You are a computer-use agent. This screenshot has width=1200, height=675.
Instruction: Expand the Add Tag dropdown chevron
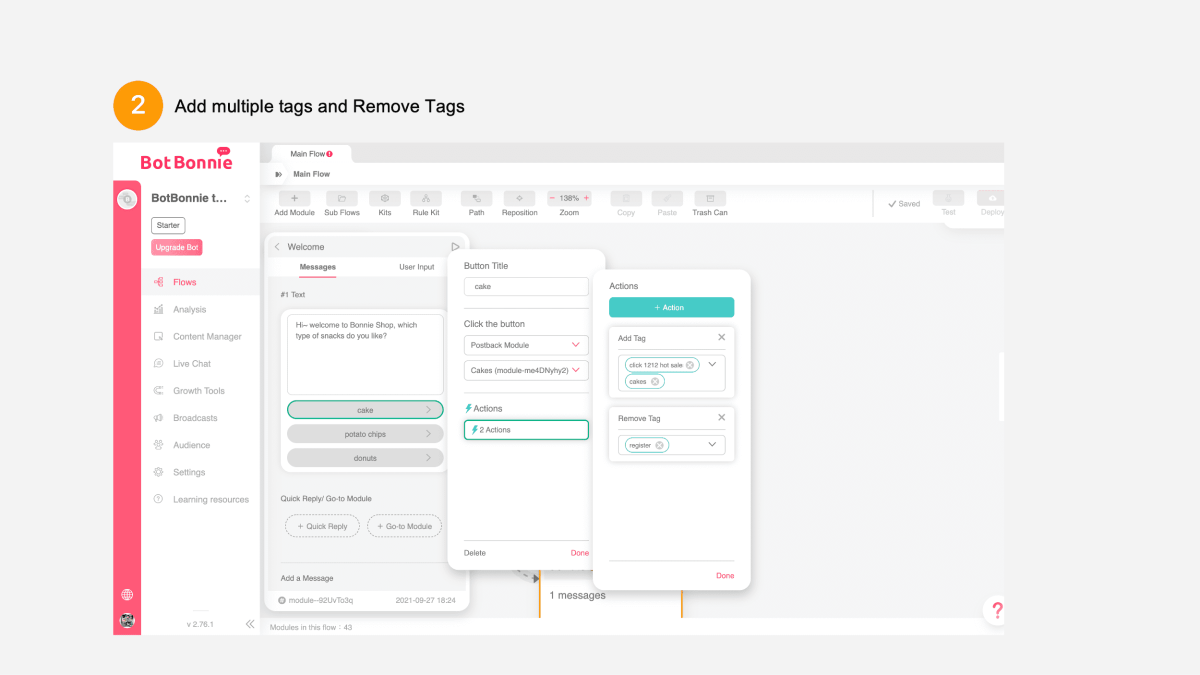pyautogui.click(x=713, y=365)
